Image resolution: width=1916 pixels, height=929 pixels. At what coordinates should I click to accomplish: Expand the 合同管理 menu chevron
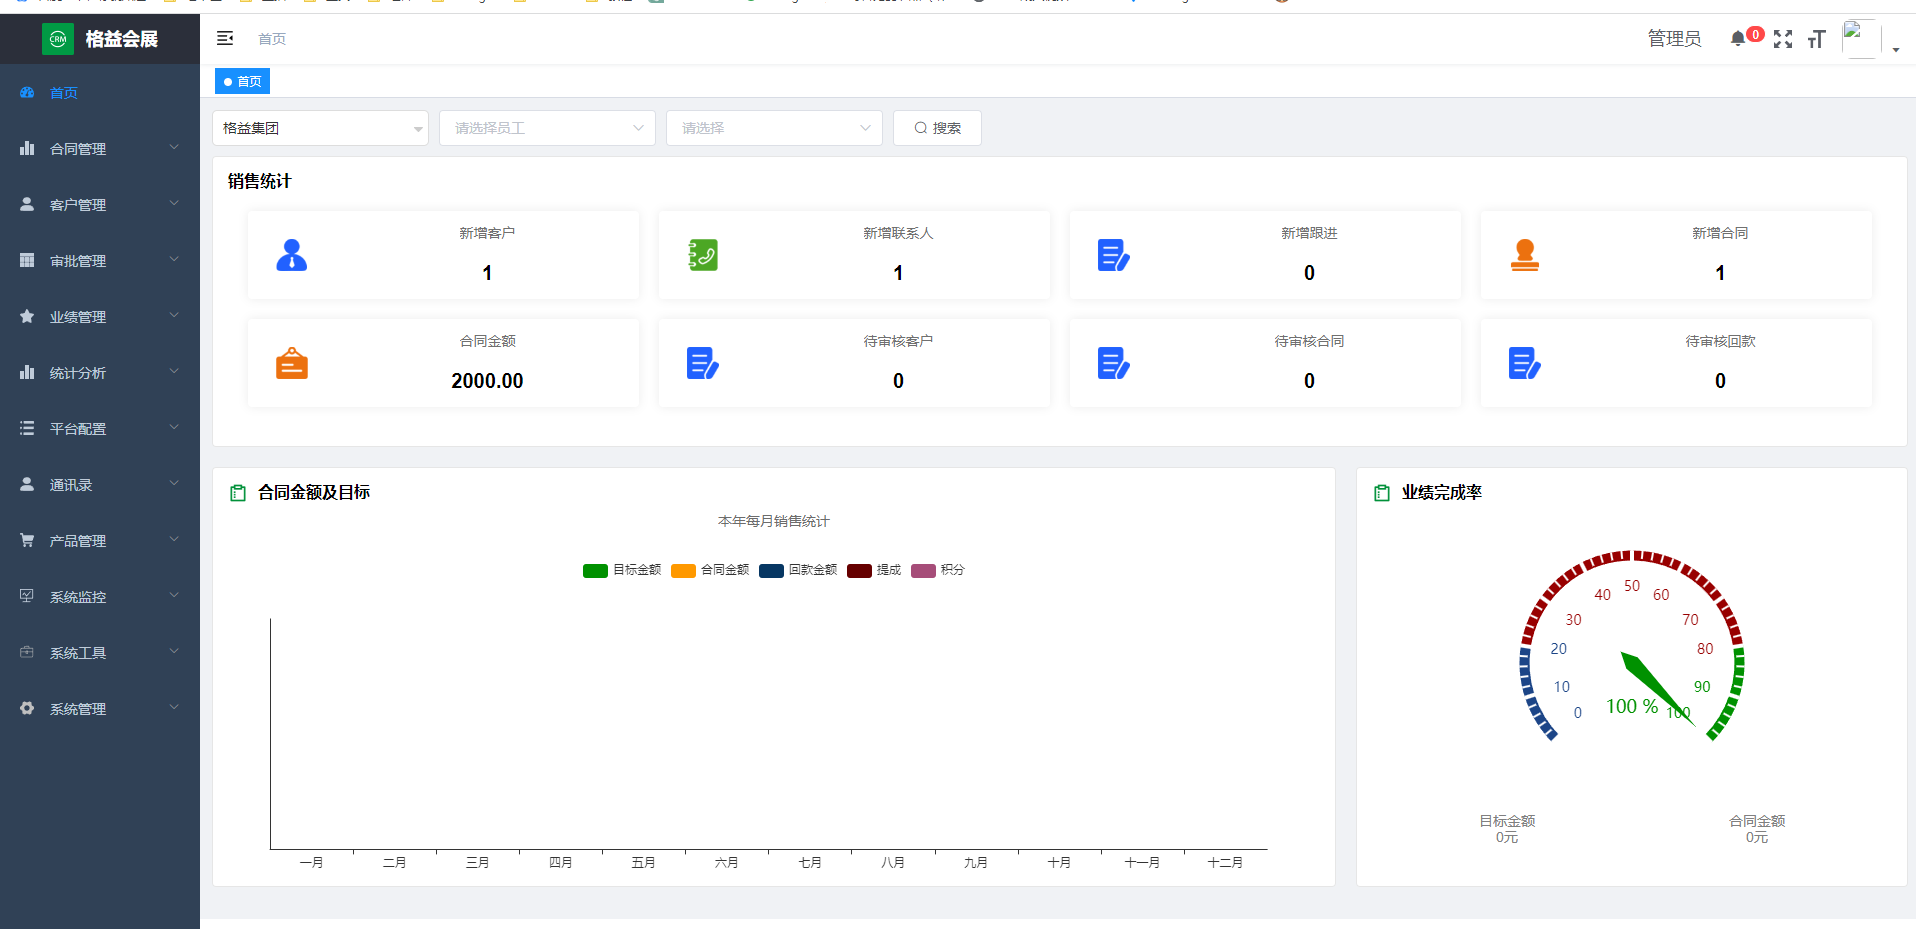pos(174,147)
